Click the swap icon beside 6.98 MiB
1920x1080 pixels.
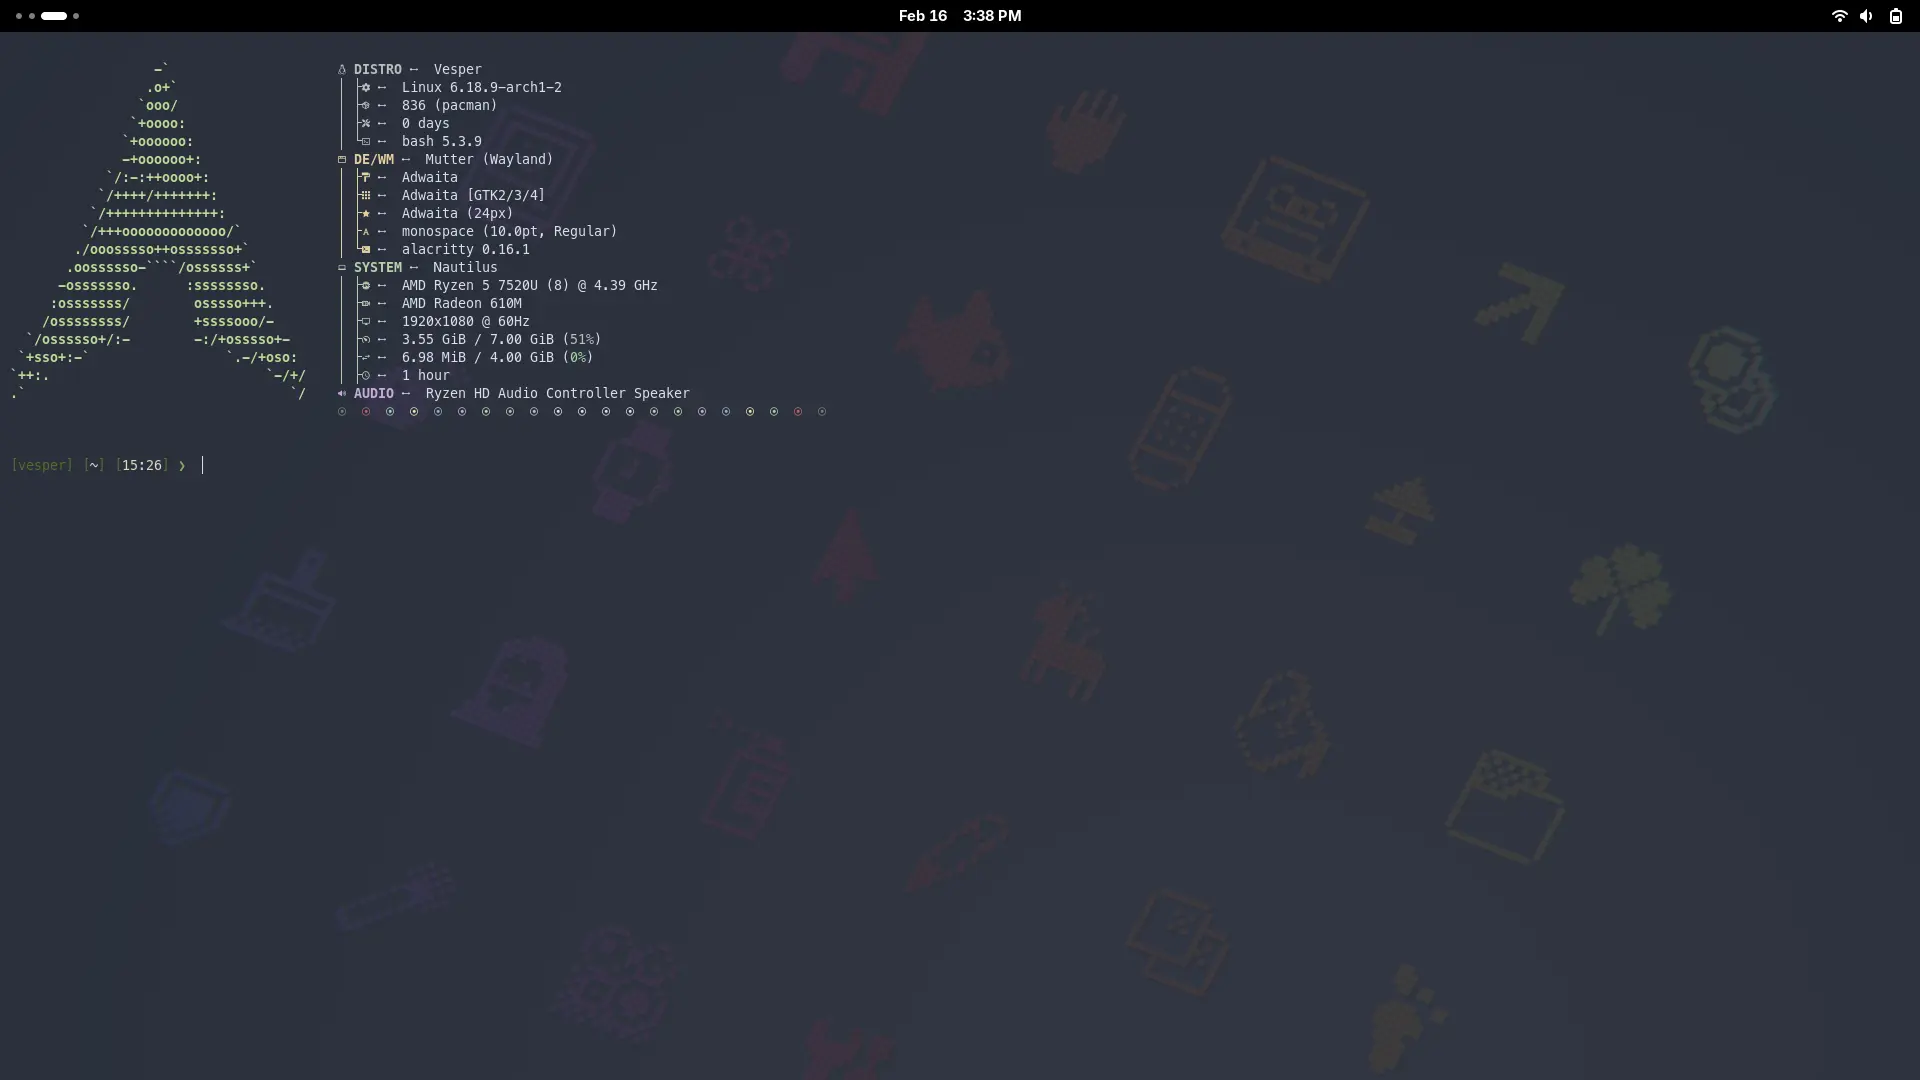[x=365, y=358]
